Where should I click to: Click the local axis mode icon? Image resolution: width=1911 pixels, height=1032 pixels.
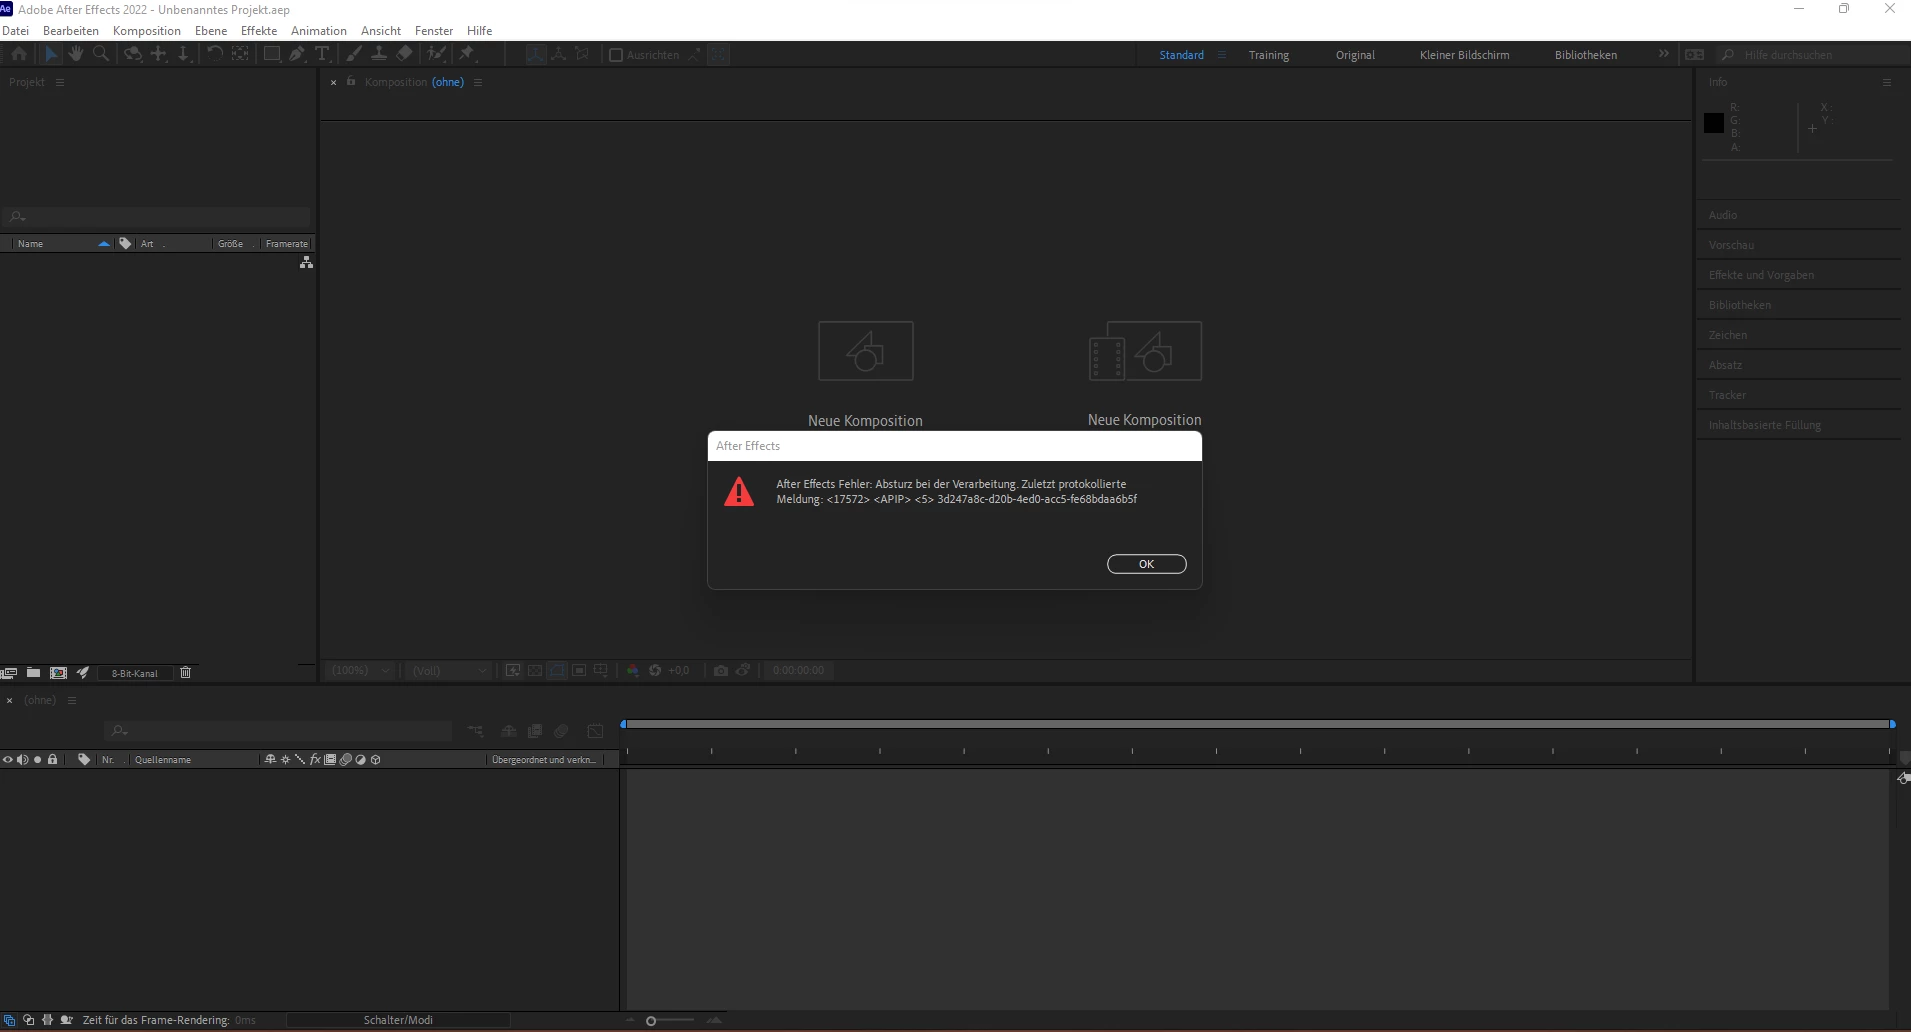(x=536, y=54)
